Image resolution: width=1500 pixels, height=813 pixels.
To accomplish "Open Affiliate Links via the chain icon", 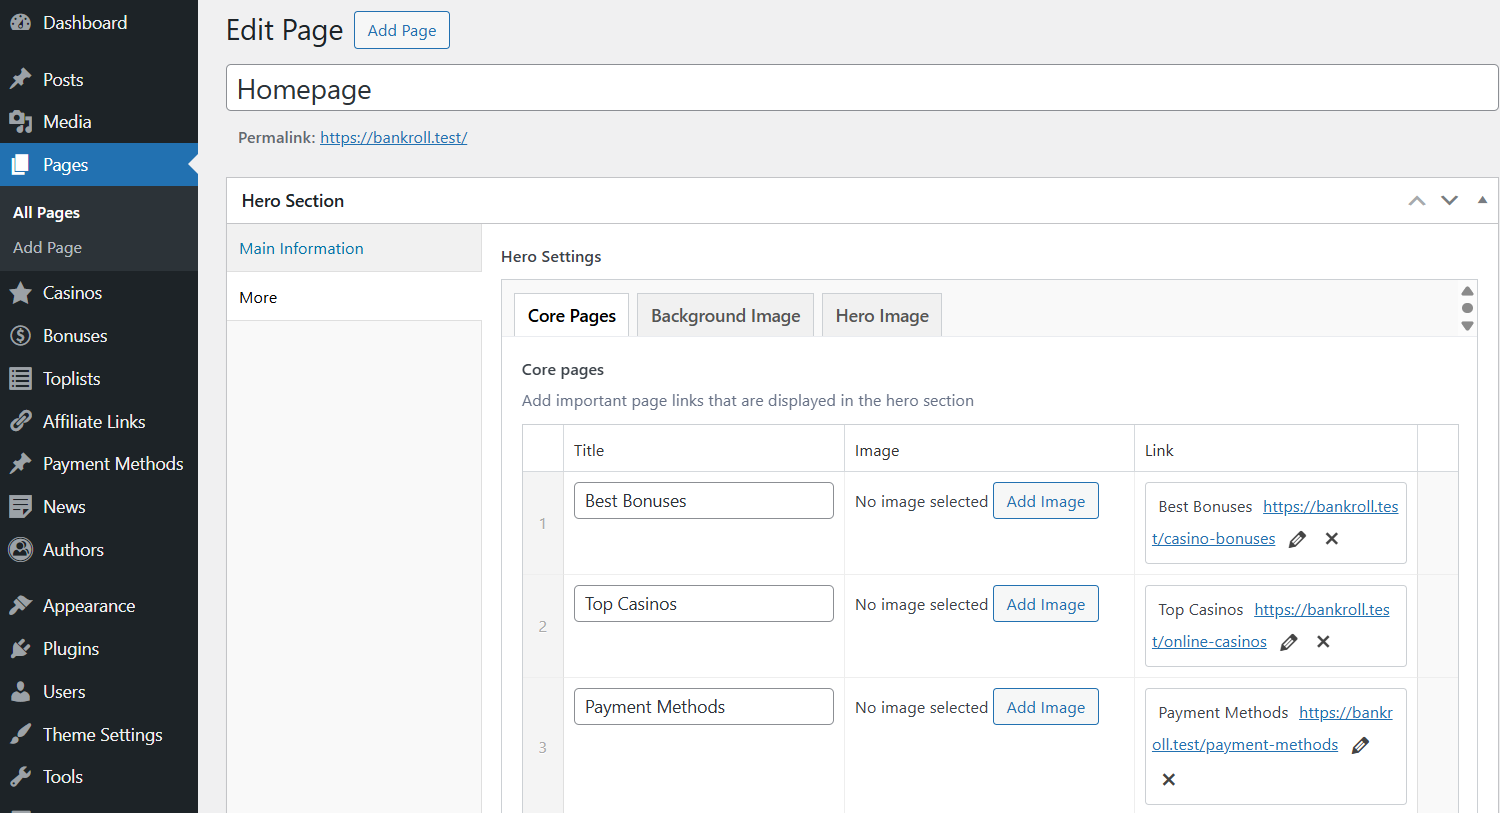I will (x=22, y=420).
